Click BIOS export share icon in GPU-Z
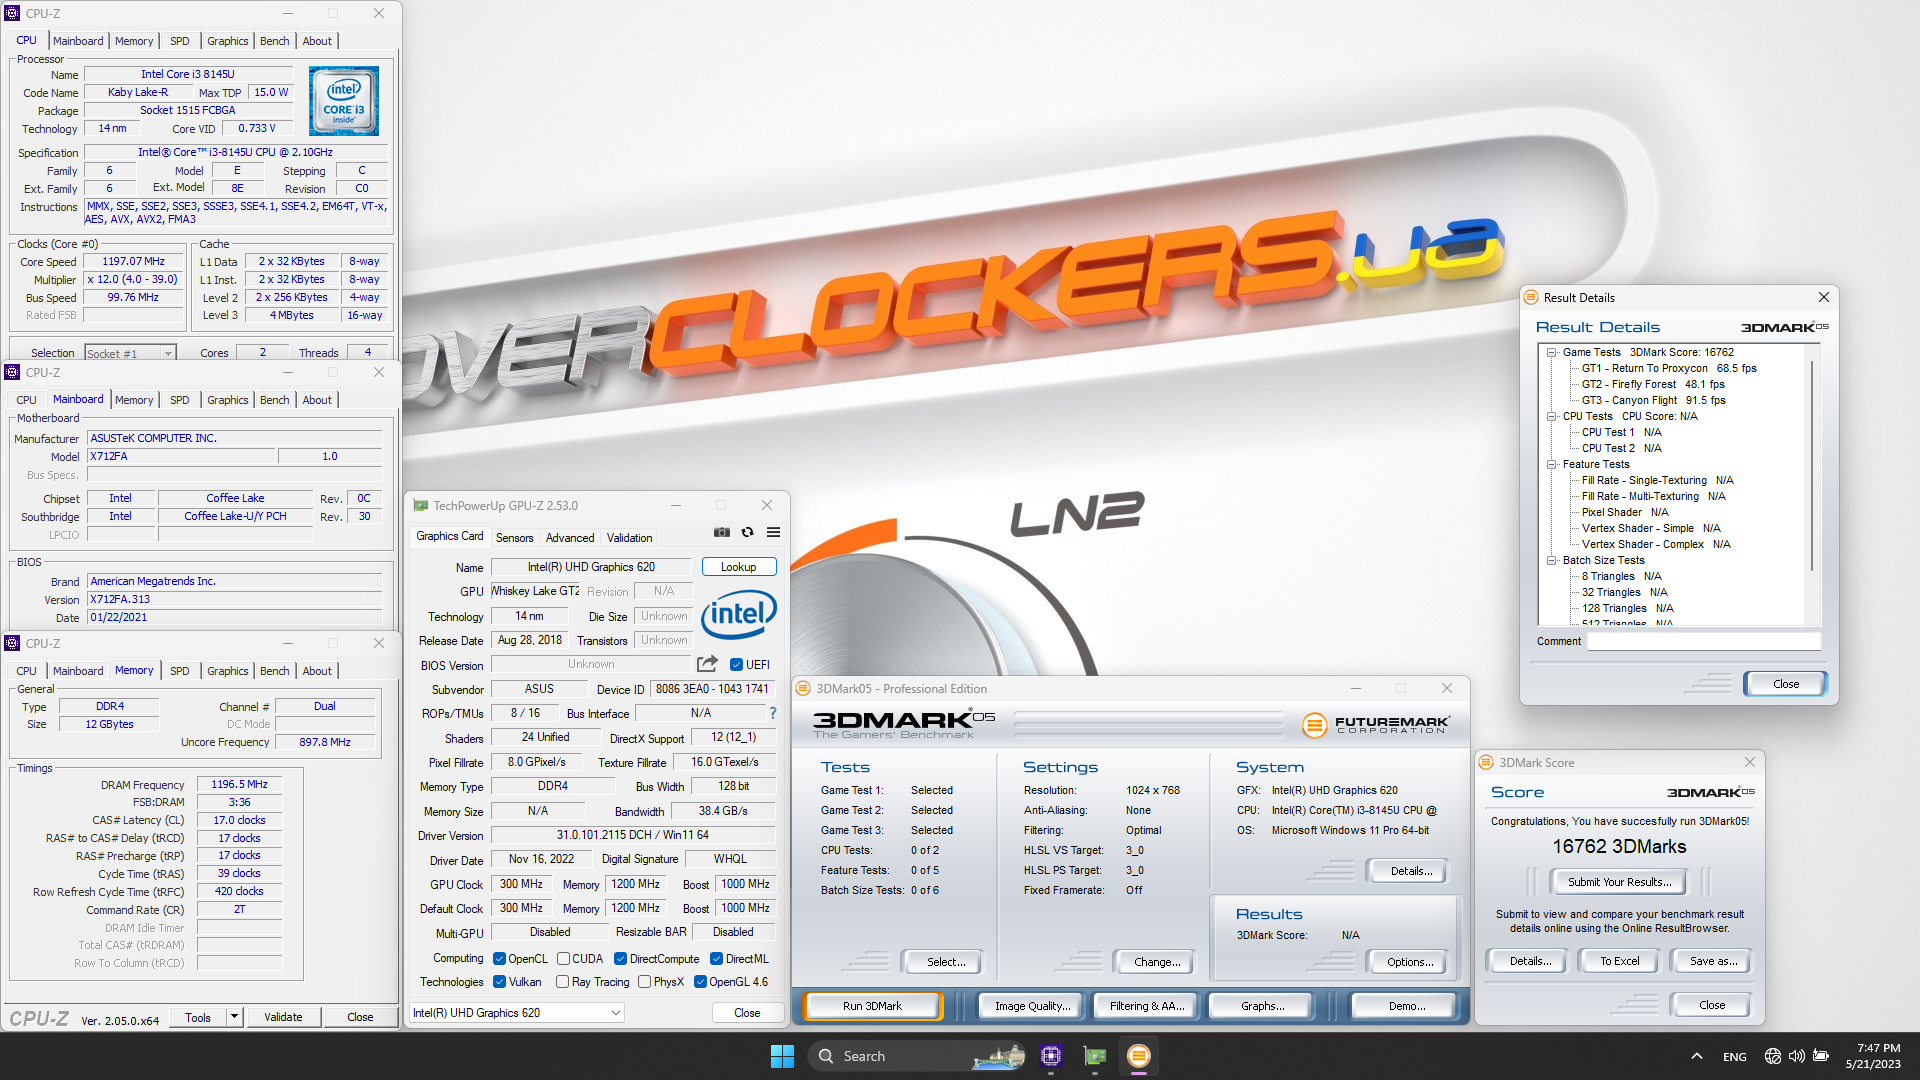This screenshot has width=1920, height=1080. pos(707,664)
